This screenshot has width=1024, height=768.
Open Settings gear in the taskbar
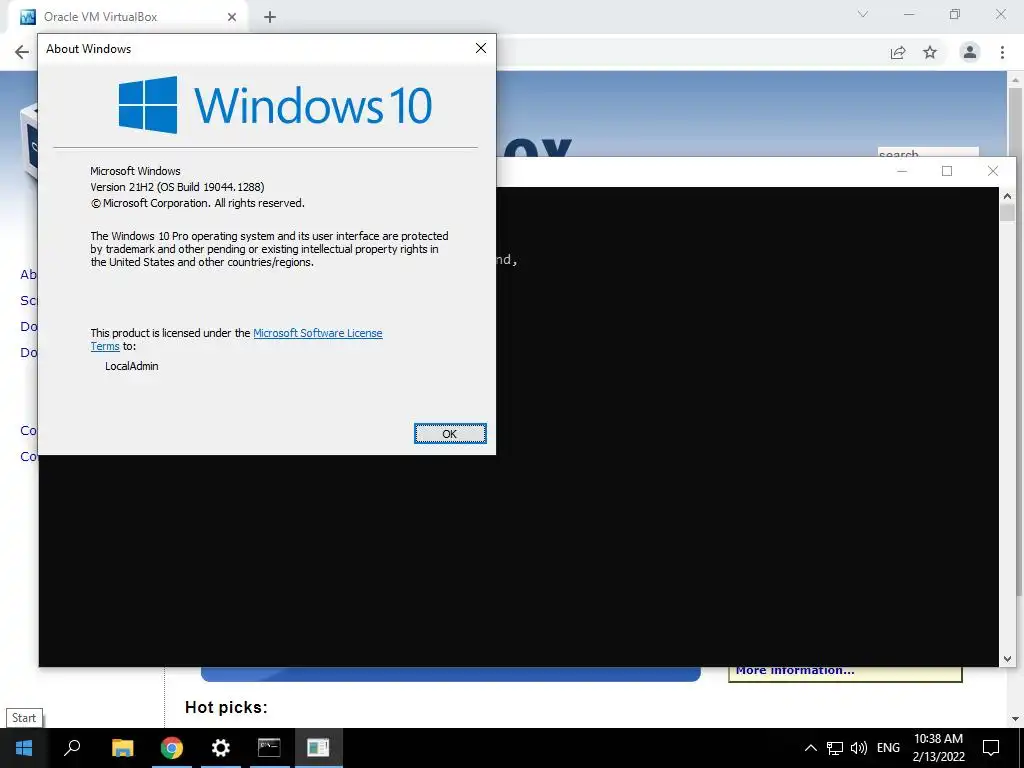221,748
